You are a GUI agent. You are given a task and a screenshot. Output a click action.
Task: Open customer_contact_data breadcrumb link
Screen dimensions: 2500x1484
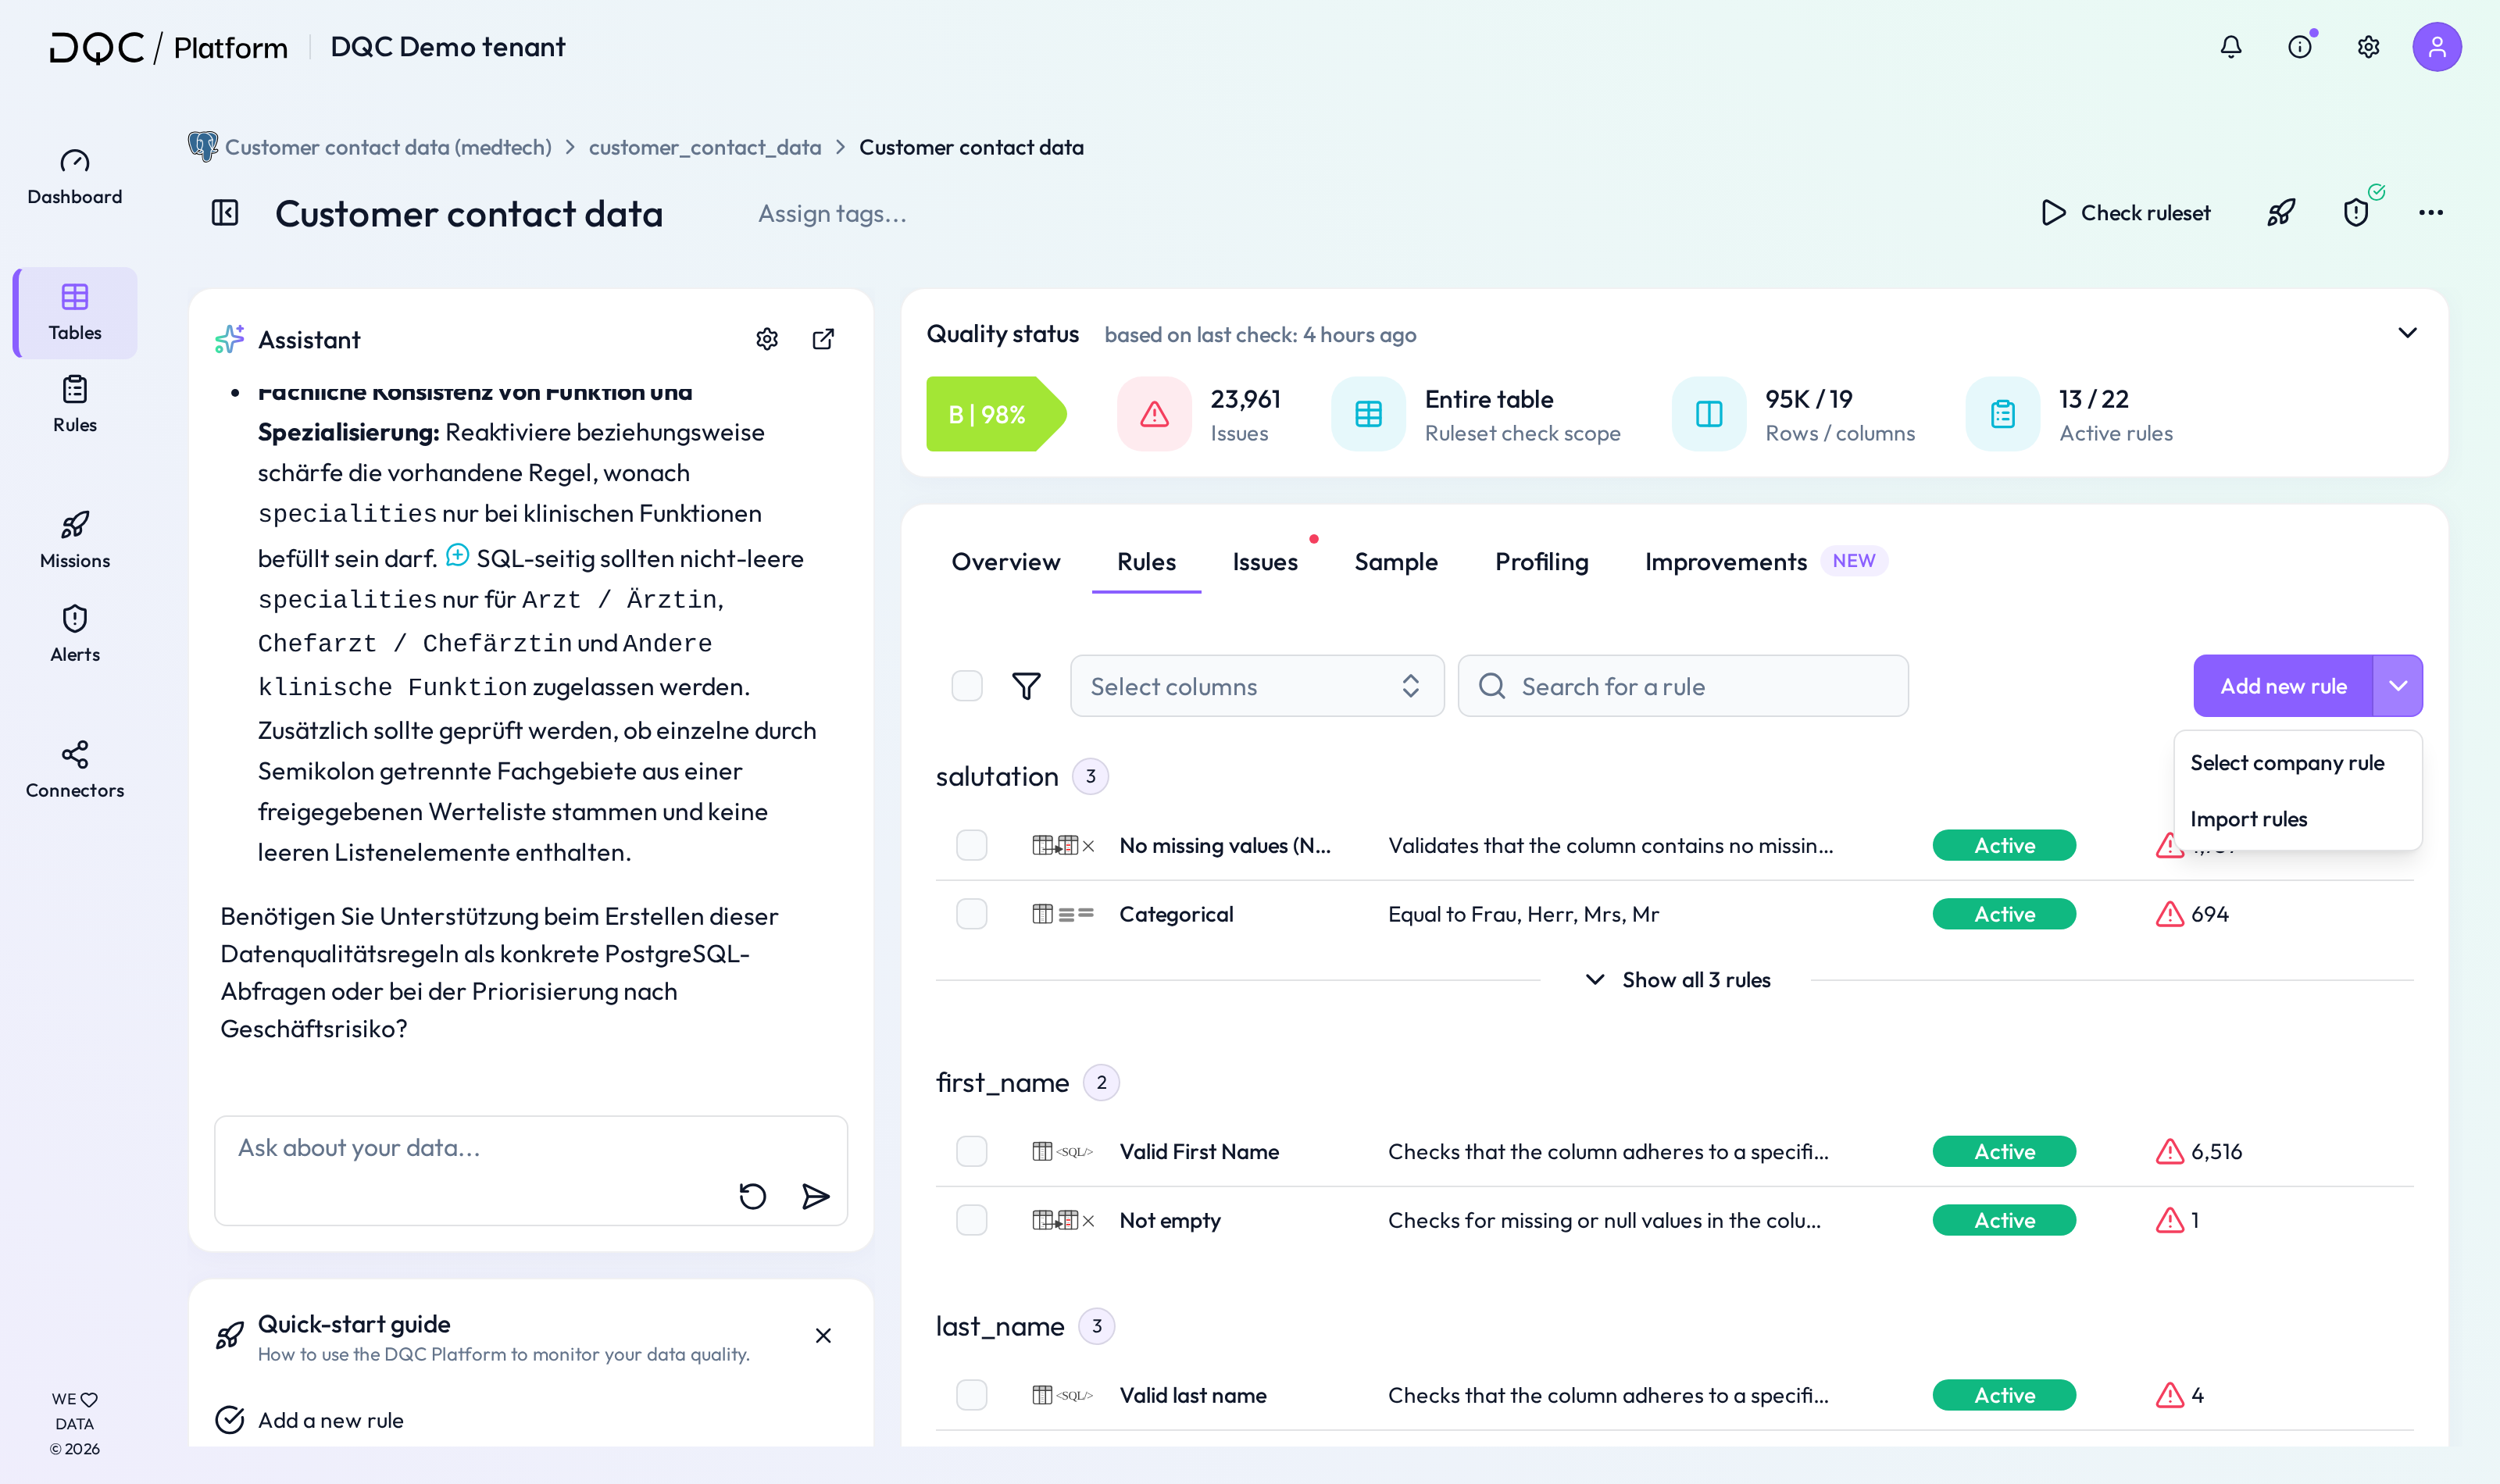(x=705, y=147)
